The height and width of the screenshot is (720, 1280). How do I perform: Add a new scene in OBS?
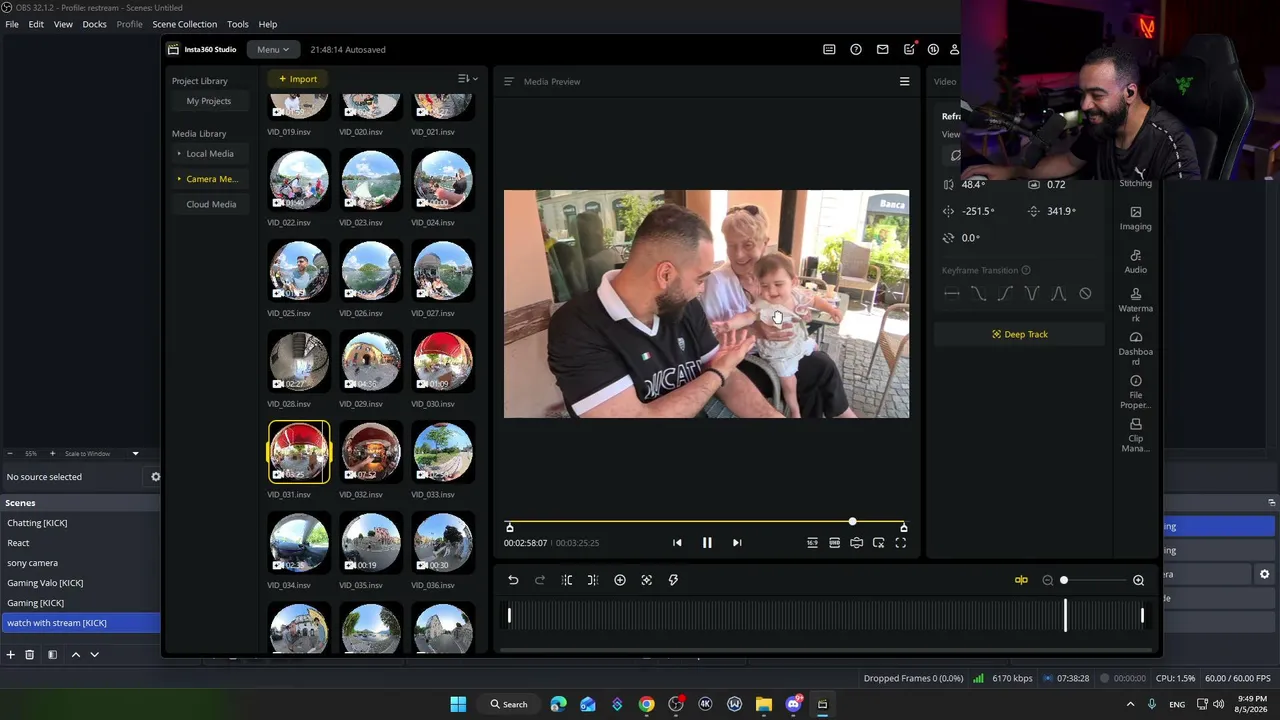[x=10, y=655]
